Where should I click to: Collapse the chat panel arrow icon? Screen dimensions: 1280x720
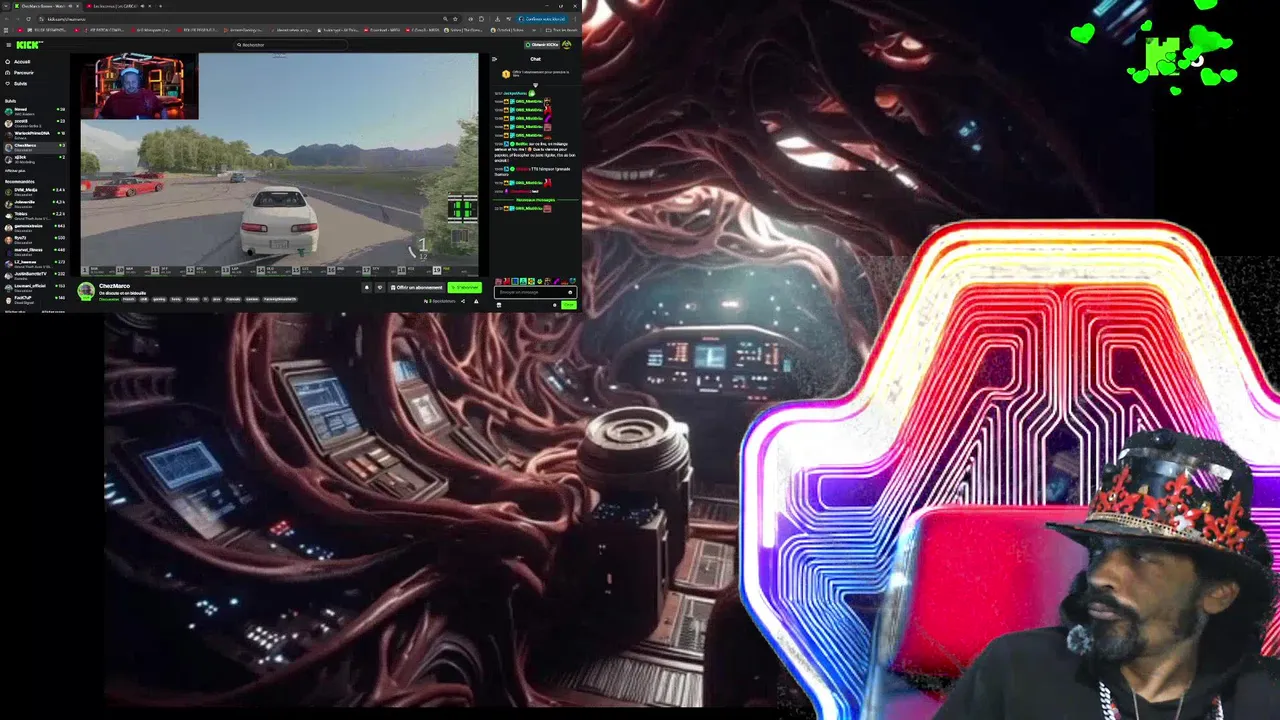pos(494,59)
